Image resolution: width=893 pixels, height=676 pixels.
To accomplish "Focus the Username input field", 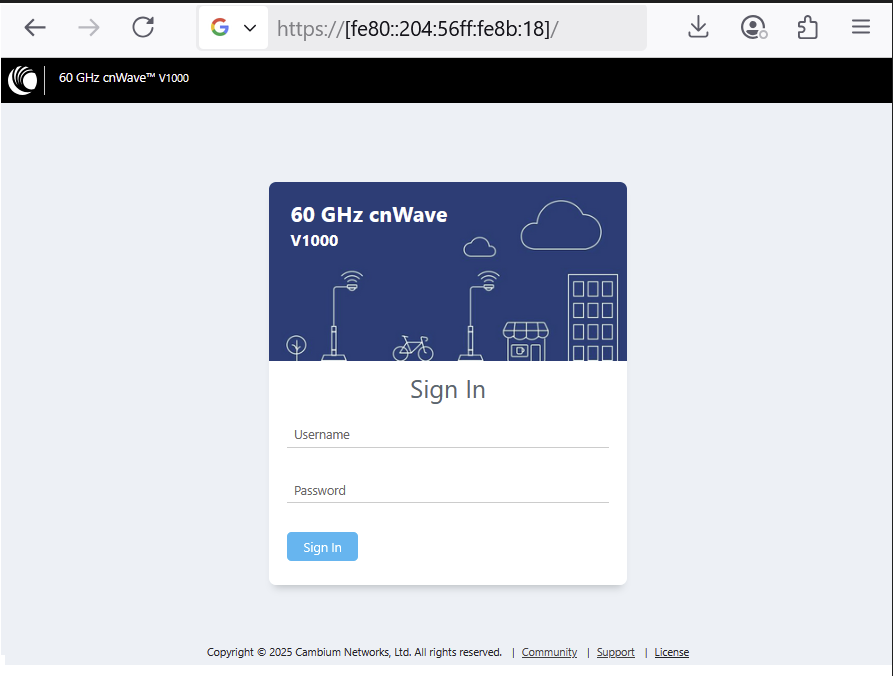I will [x=448, y=435].
